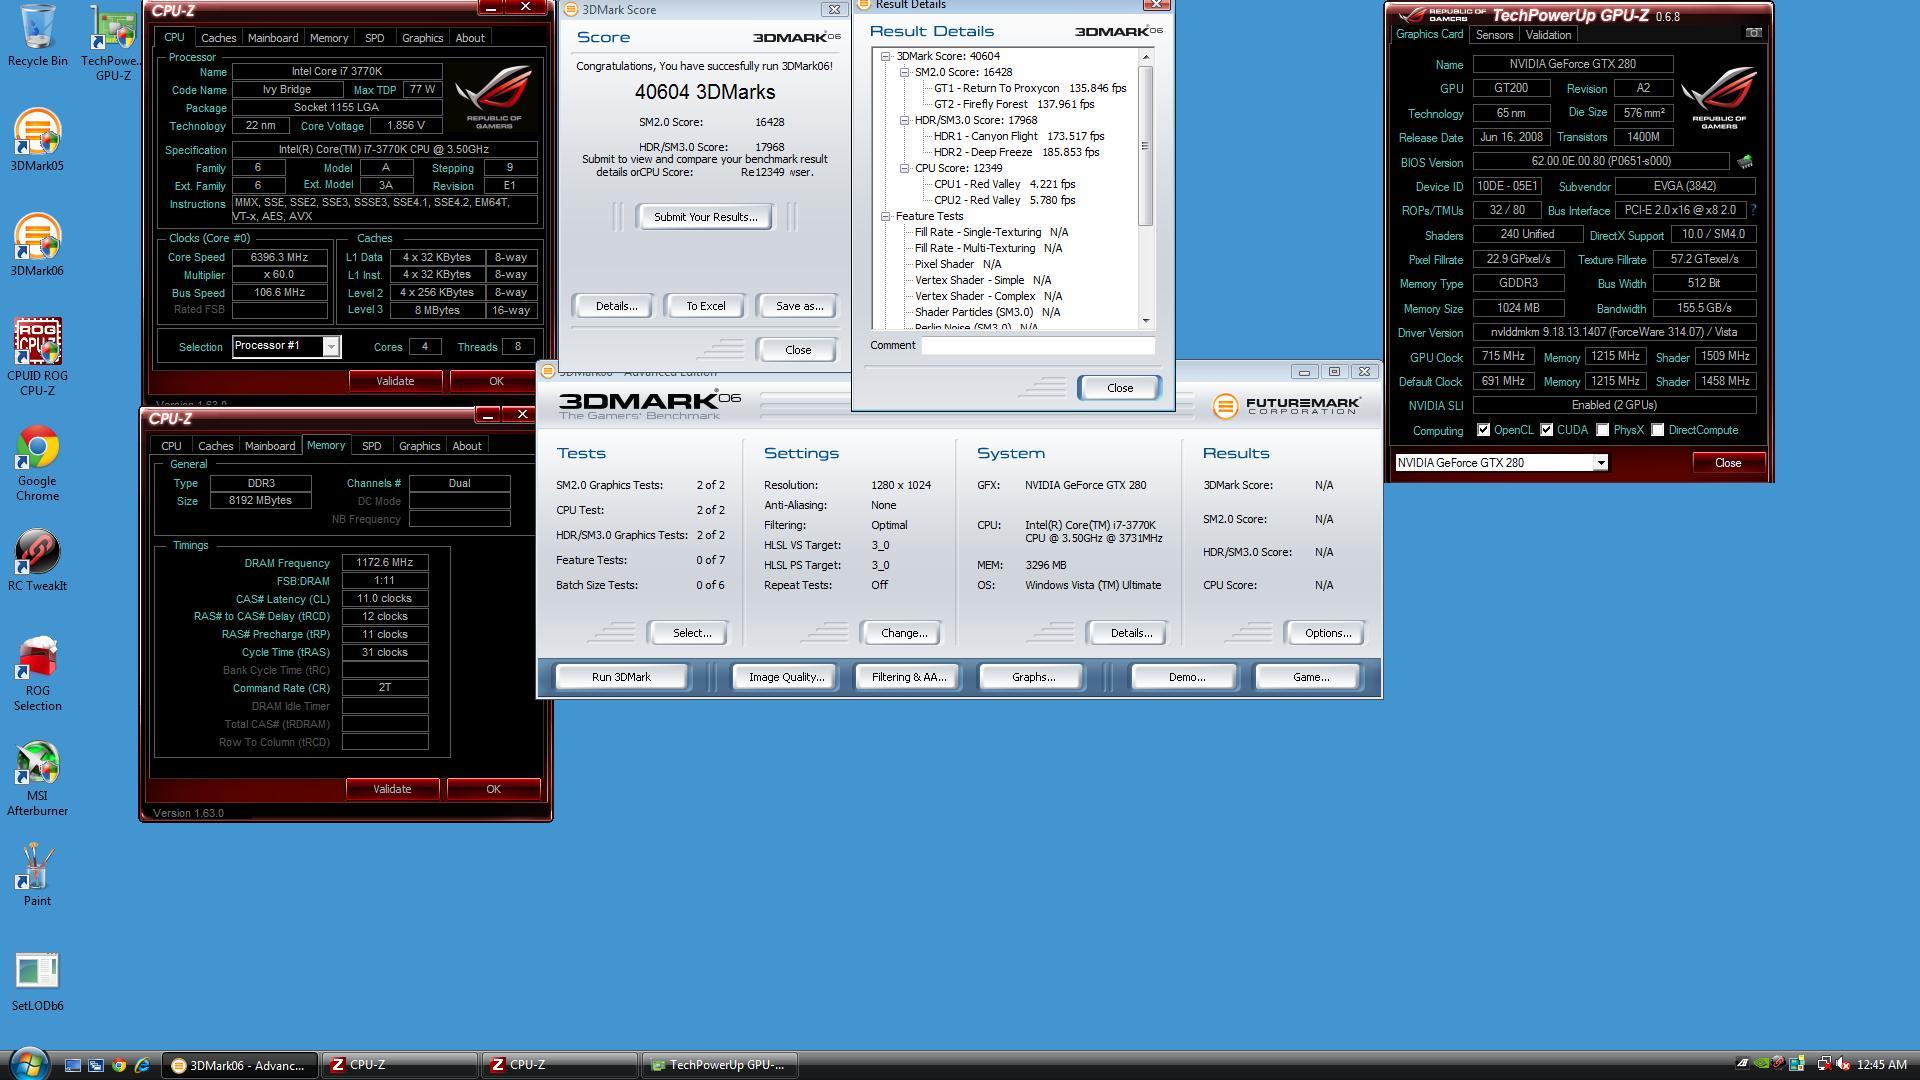Click the GPU-Z screenshot camera icon
Image resolution: width=1920 pixels, height=1080 pixels.
pyautogui.click(x=1753, y=33)
